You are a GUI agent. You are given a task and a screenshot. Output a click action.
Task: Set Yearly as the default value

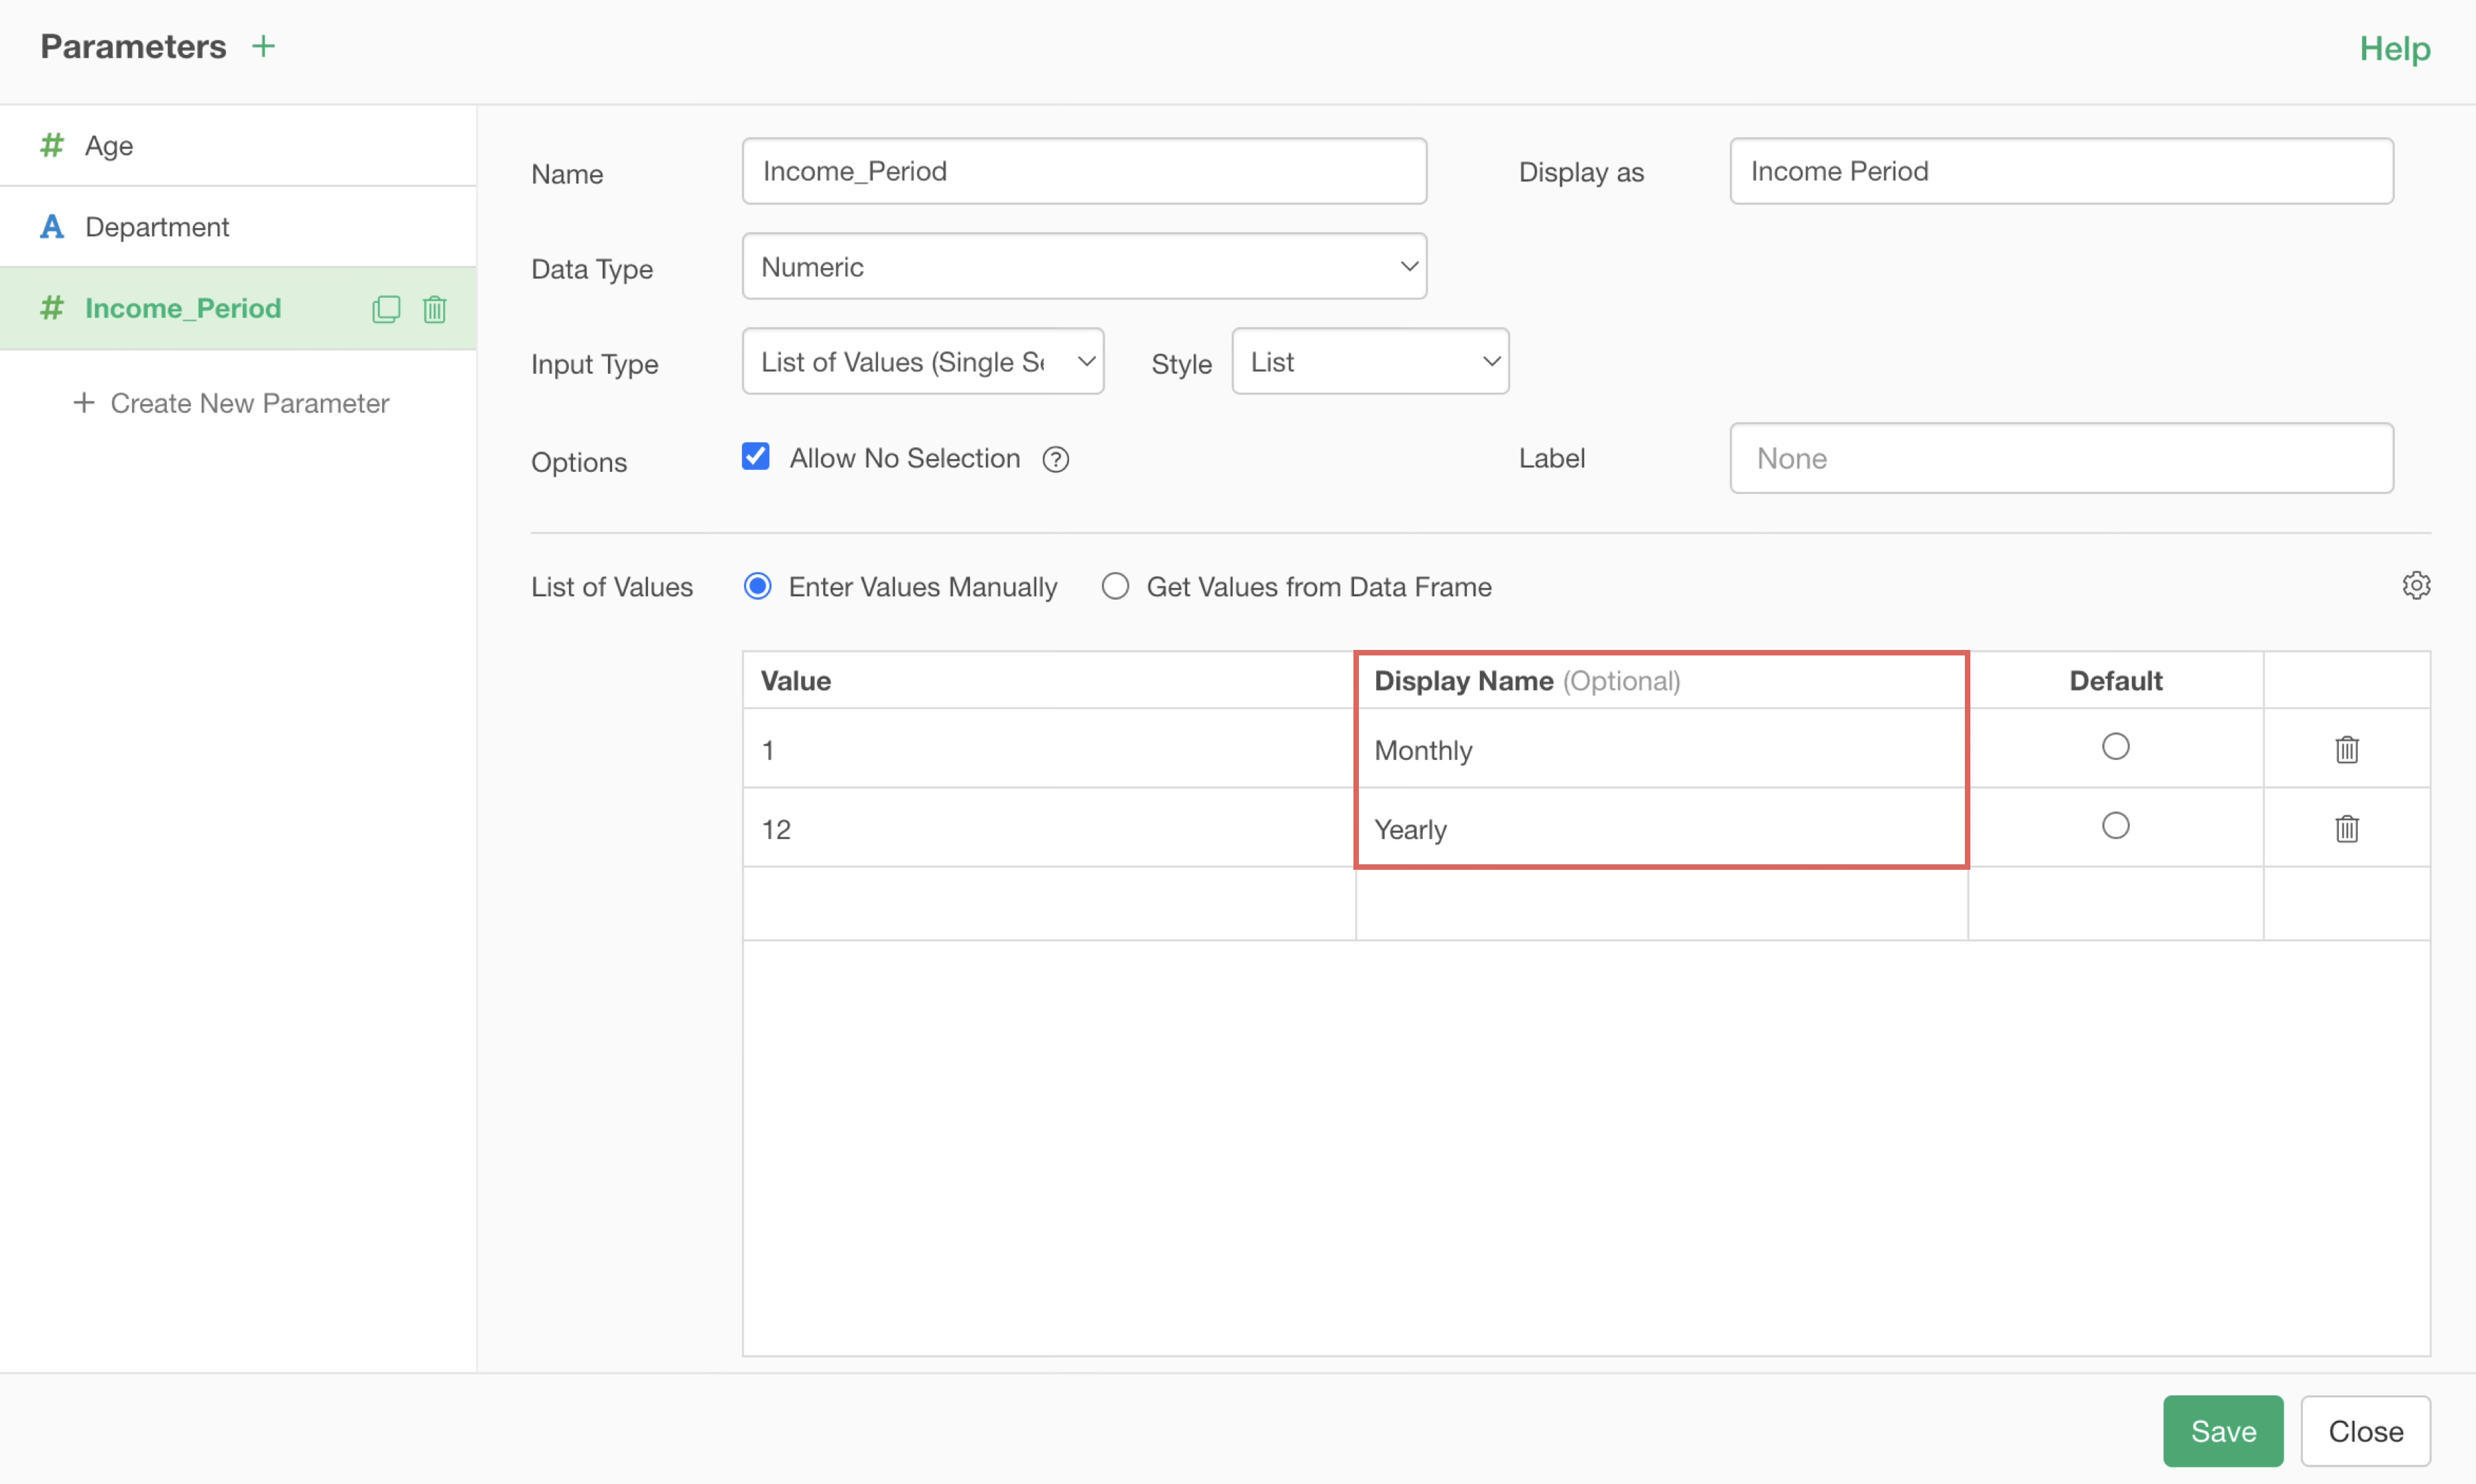(2115, 825)
